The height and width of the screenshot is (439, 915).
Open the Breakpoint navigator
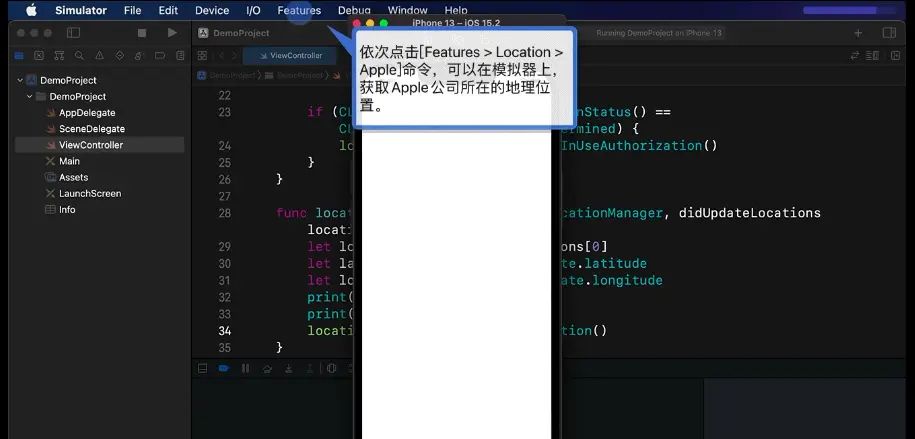coord(160,56)
